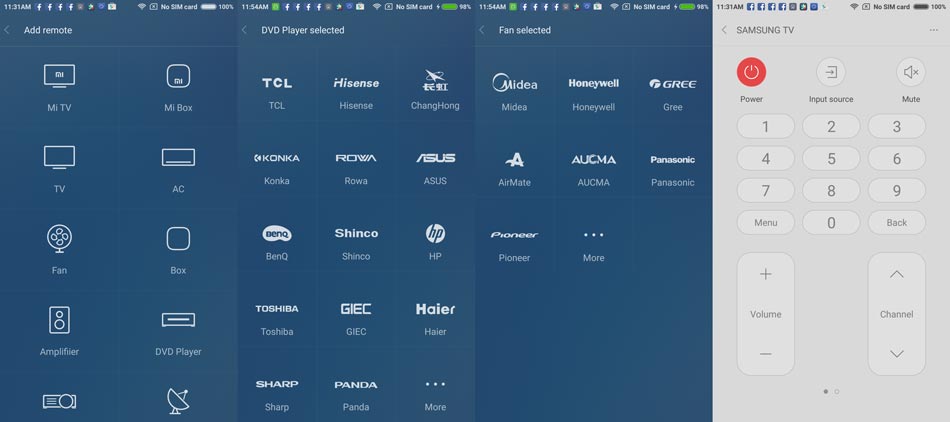This screenshot has width=950, height=422.
Task: Tap number 2 on remote keypad
Action: [831, 127]
